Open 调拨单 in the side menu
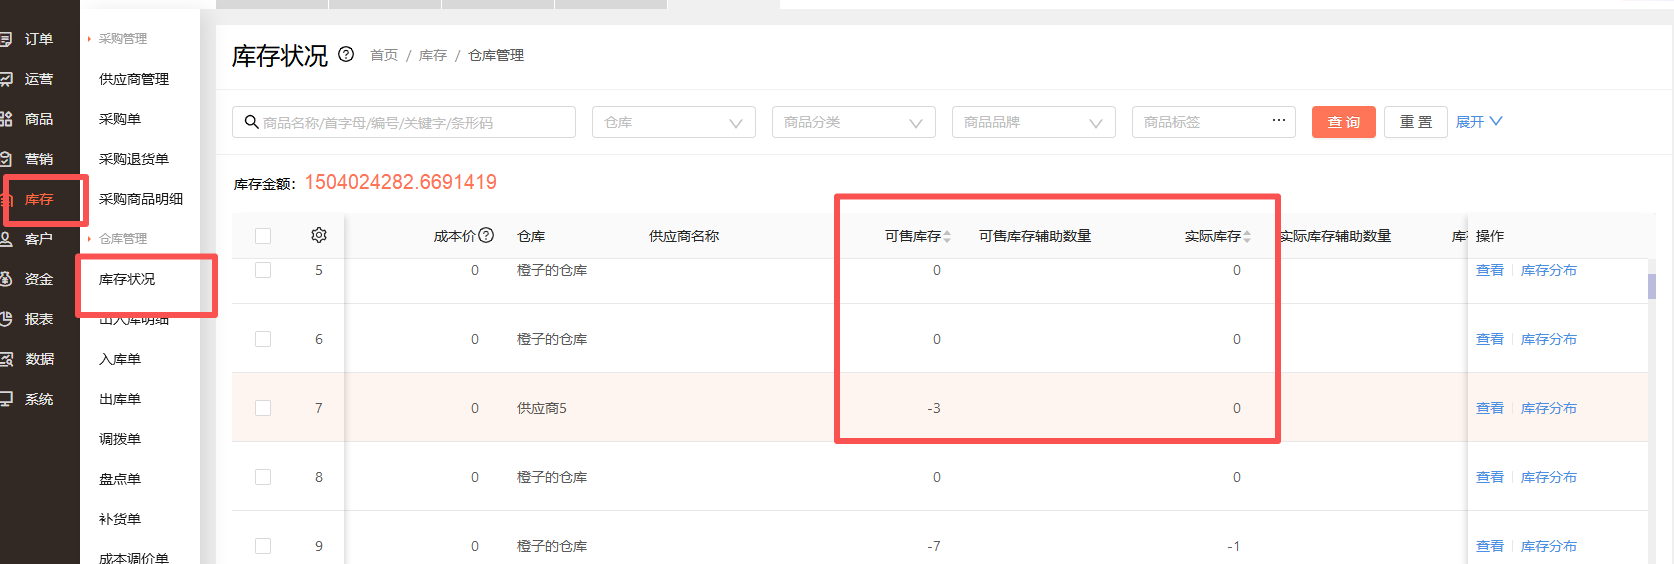The image size is (1674, 564). click(120, 439)
